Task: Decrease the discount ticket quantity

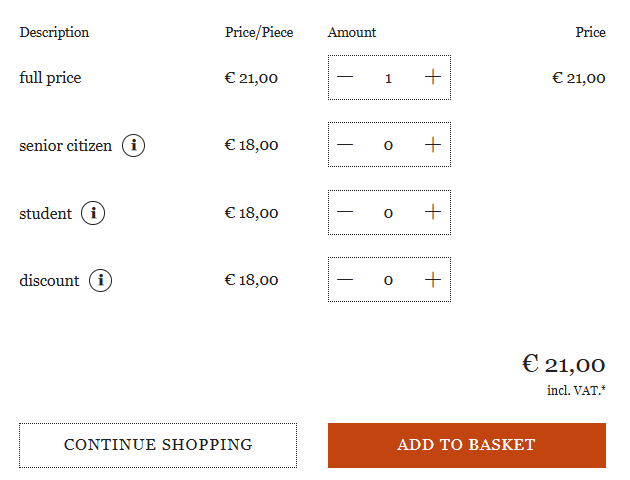Action: [345, 280]
